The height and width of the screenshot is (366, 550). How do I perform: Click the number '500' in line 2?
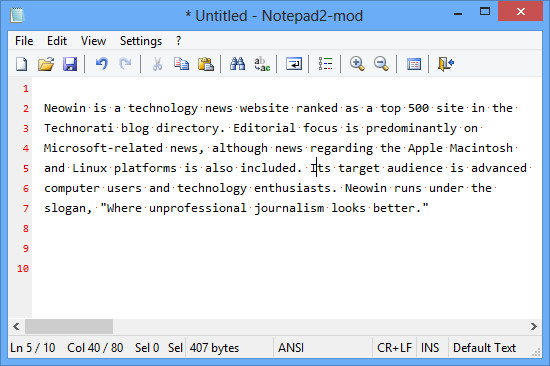coord(418,108)
